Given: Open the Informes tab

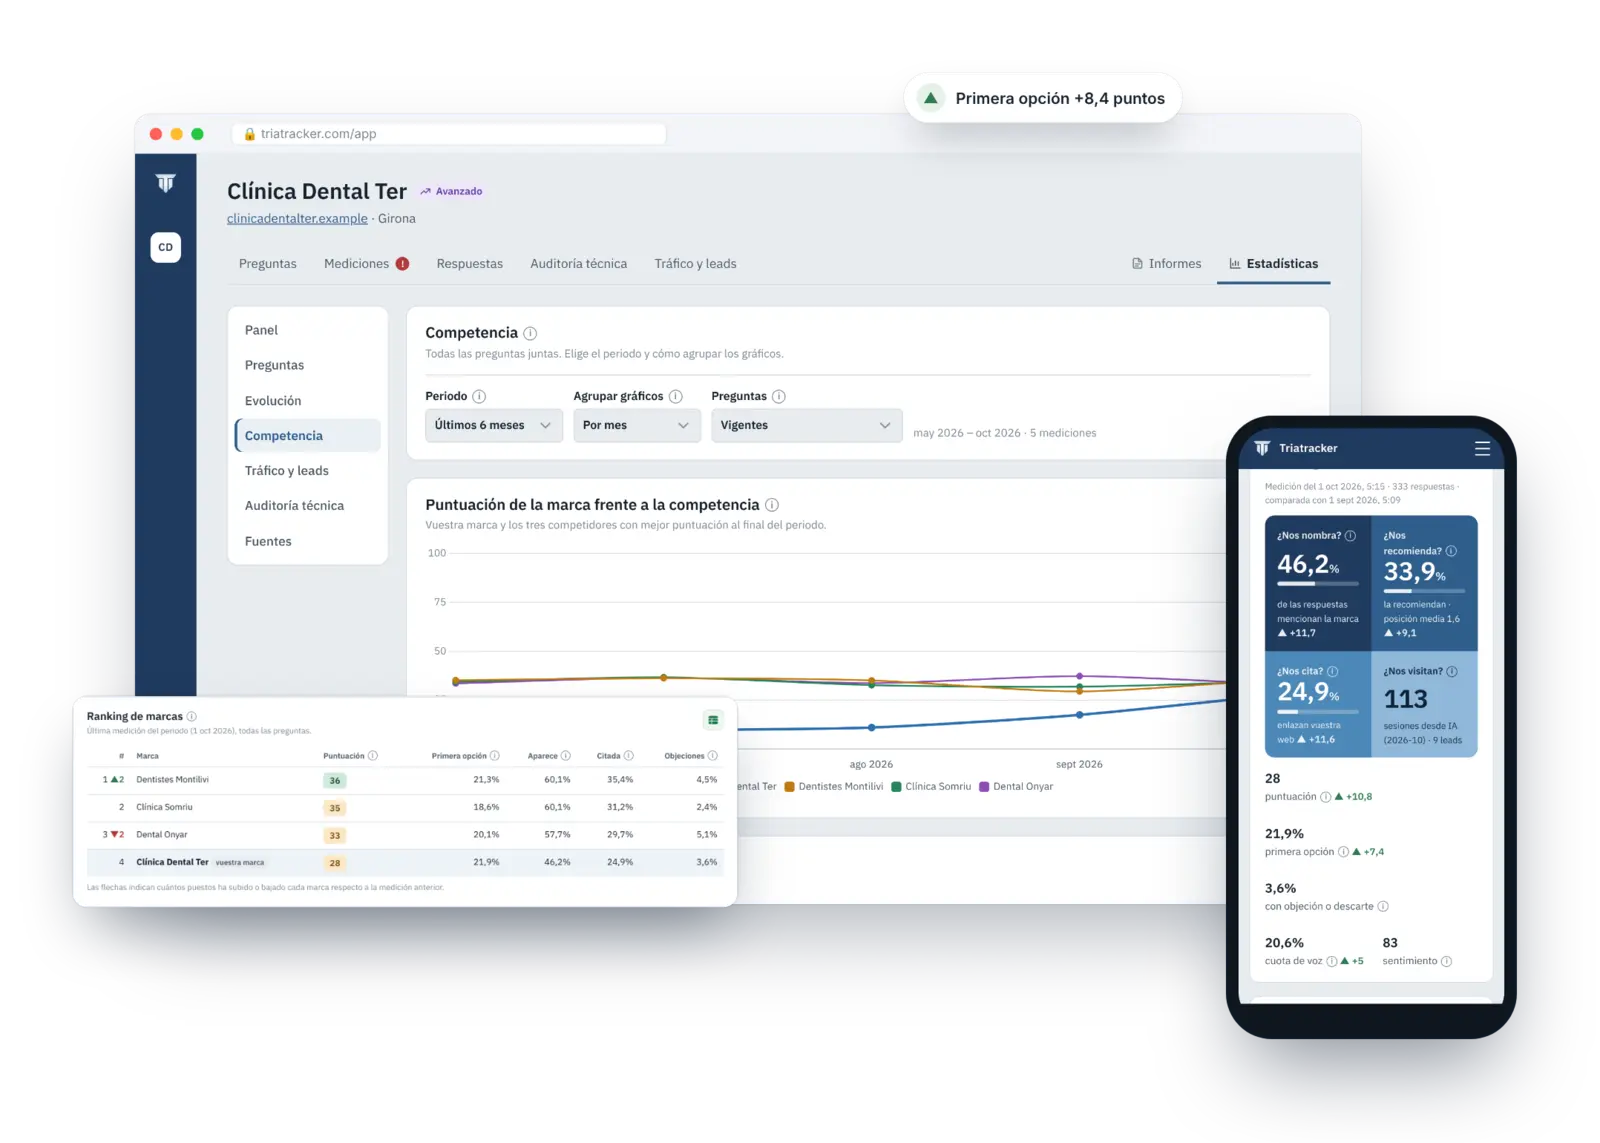Looking at the screenshot, I should pos(1166,264).
